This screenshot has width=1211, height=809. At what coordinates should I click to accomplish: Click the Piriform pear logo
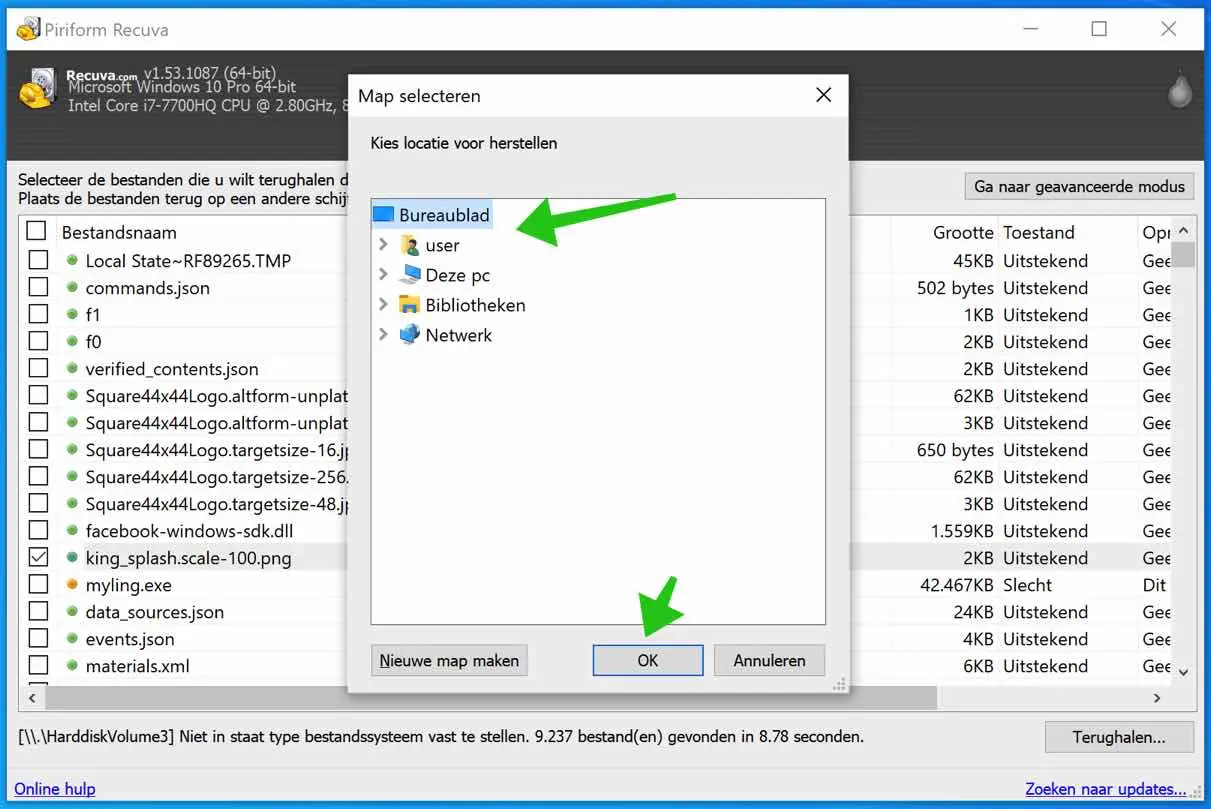(x=1181, y=90)
